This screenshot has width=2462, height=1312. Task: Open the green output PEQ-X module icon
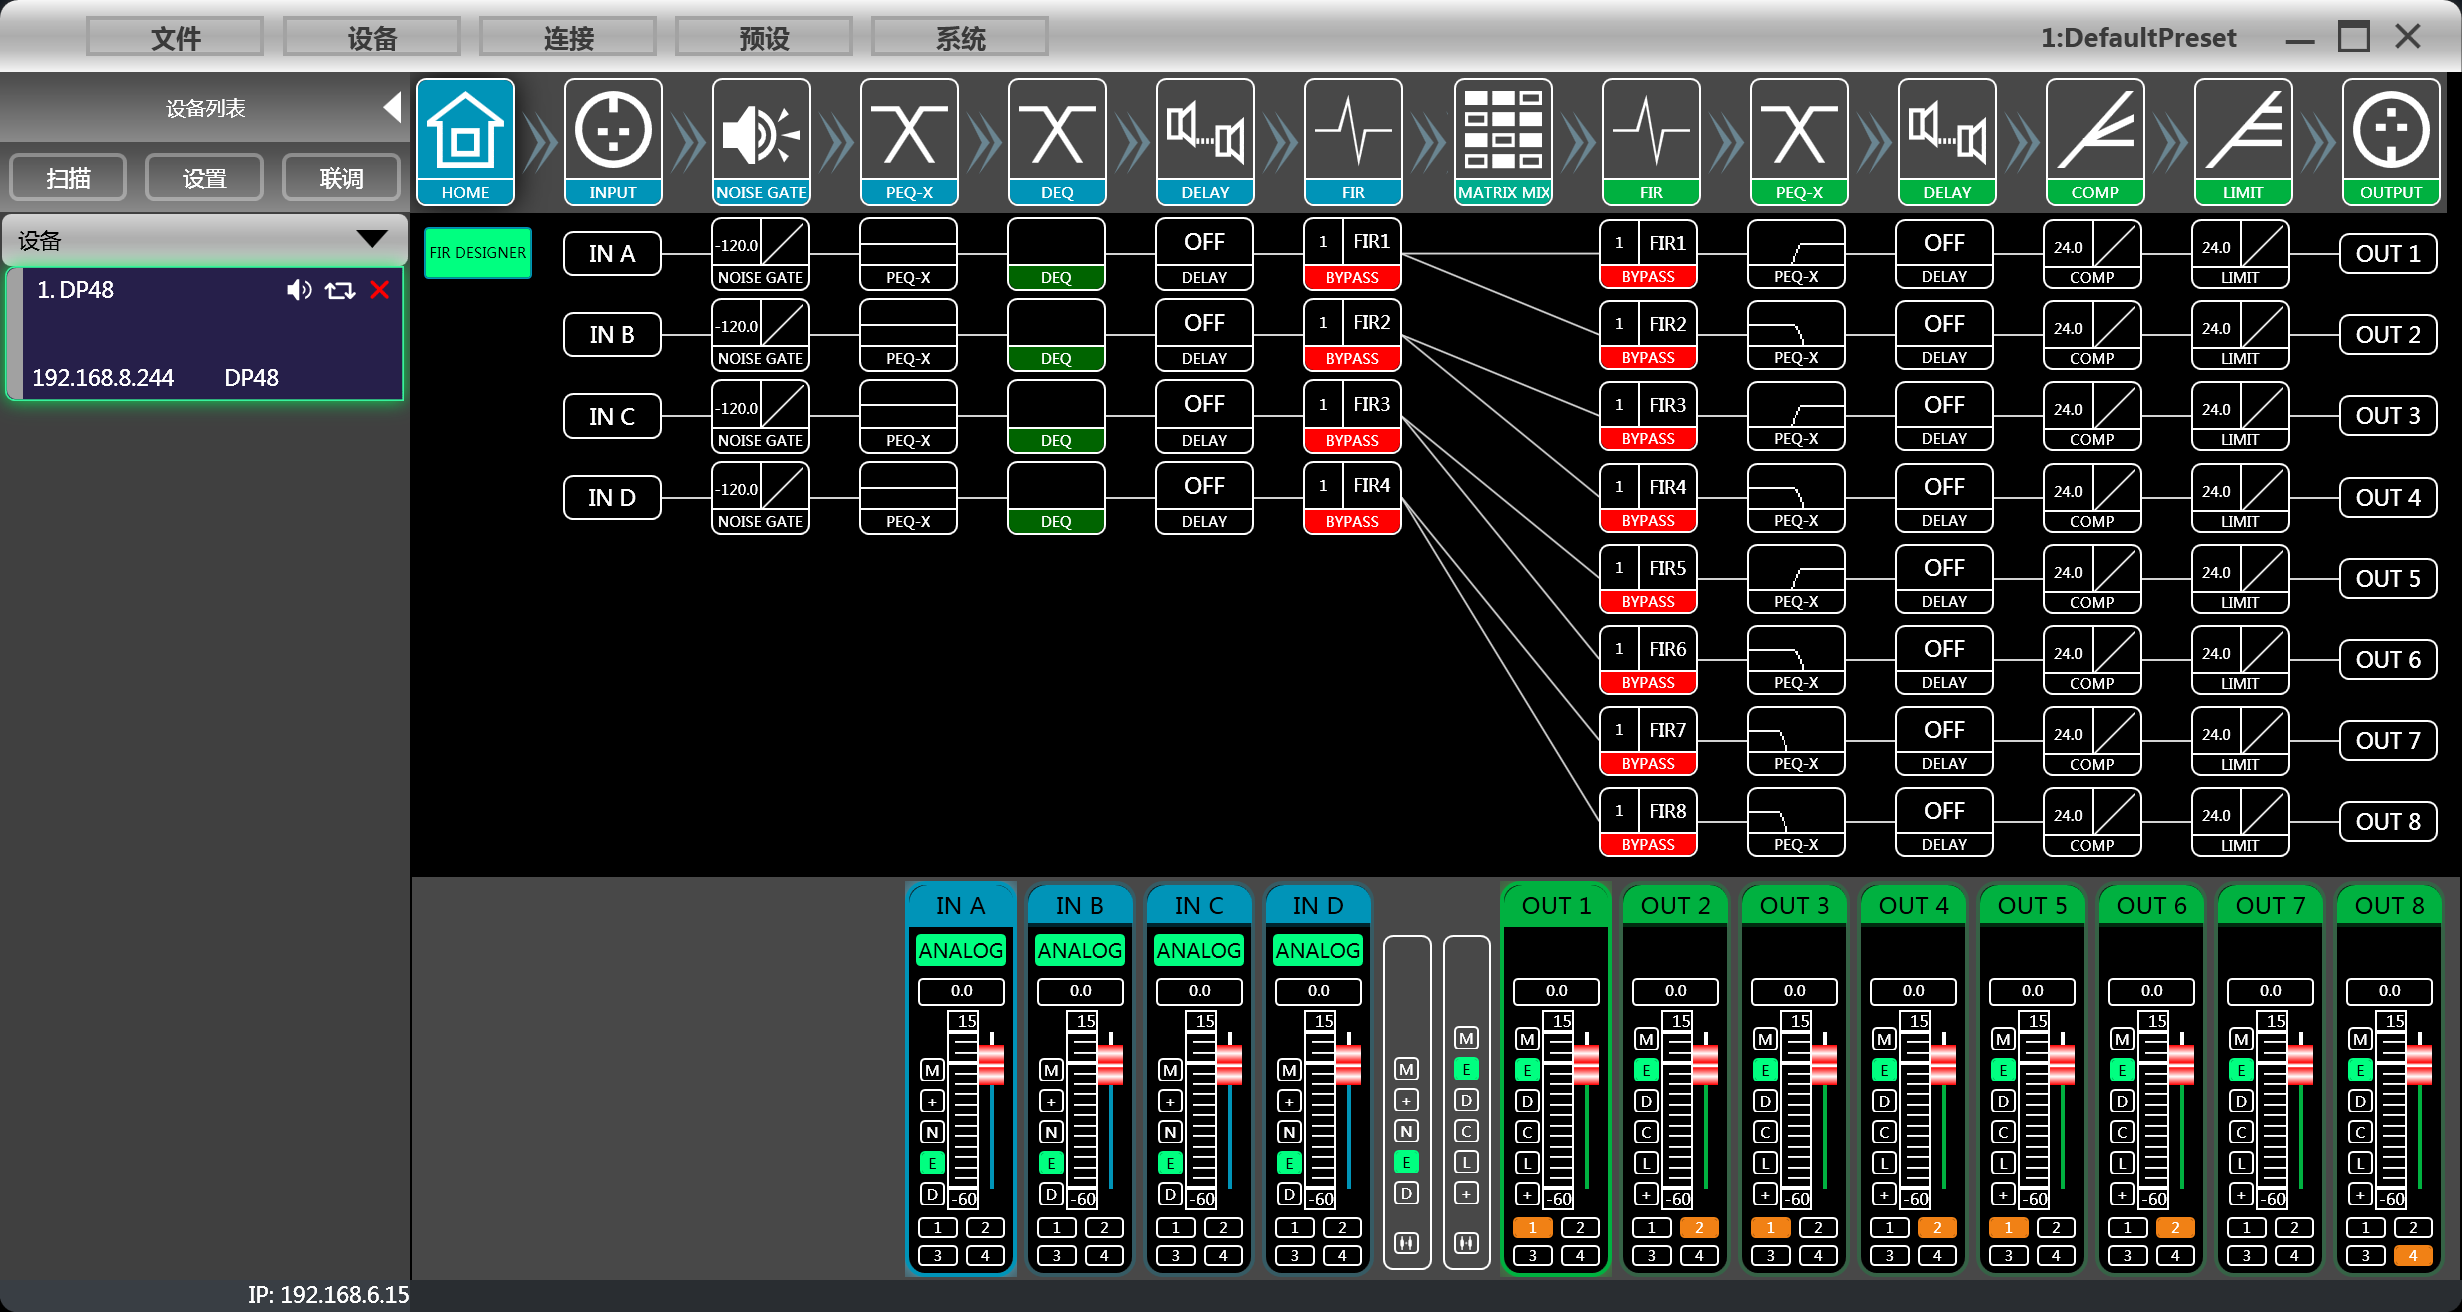coord(1799,142)
